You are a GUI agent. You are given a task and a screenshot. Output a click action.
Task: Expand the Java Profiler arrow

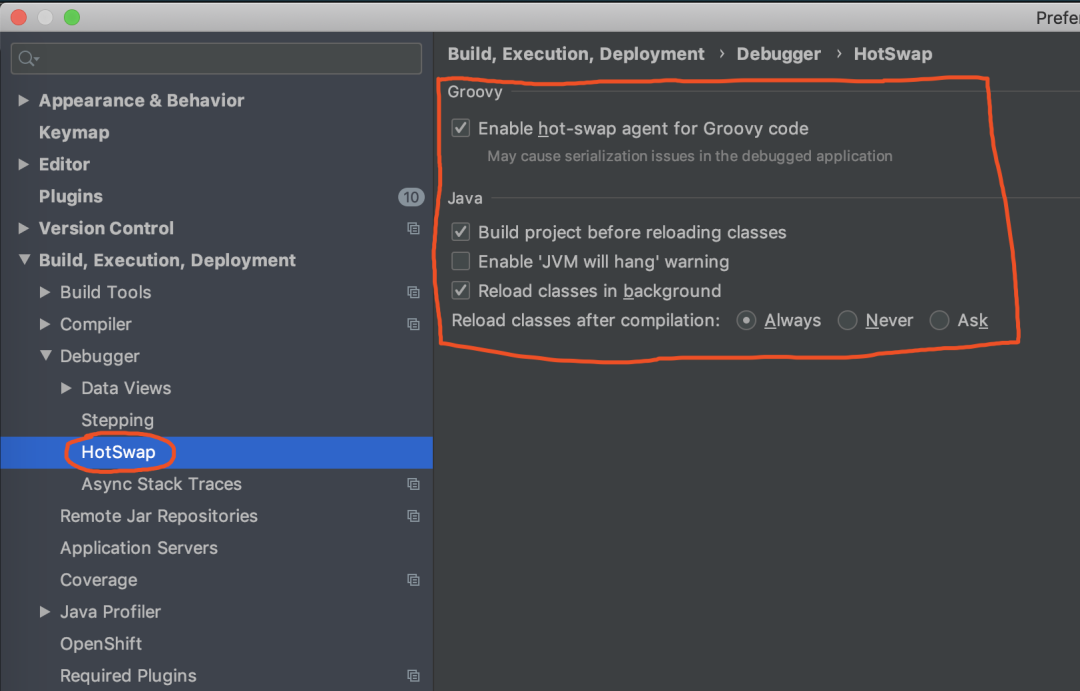pos(45,612)
